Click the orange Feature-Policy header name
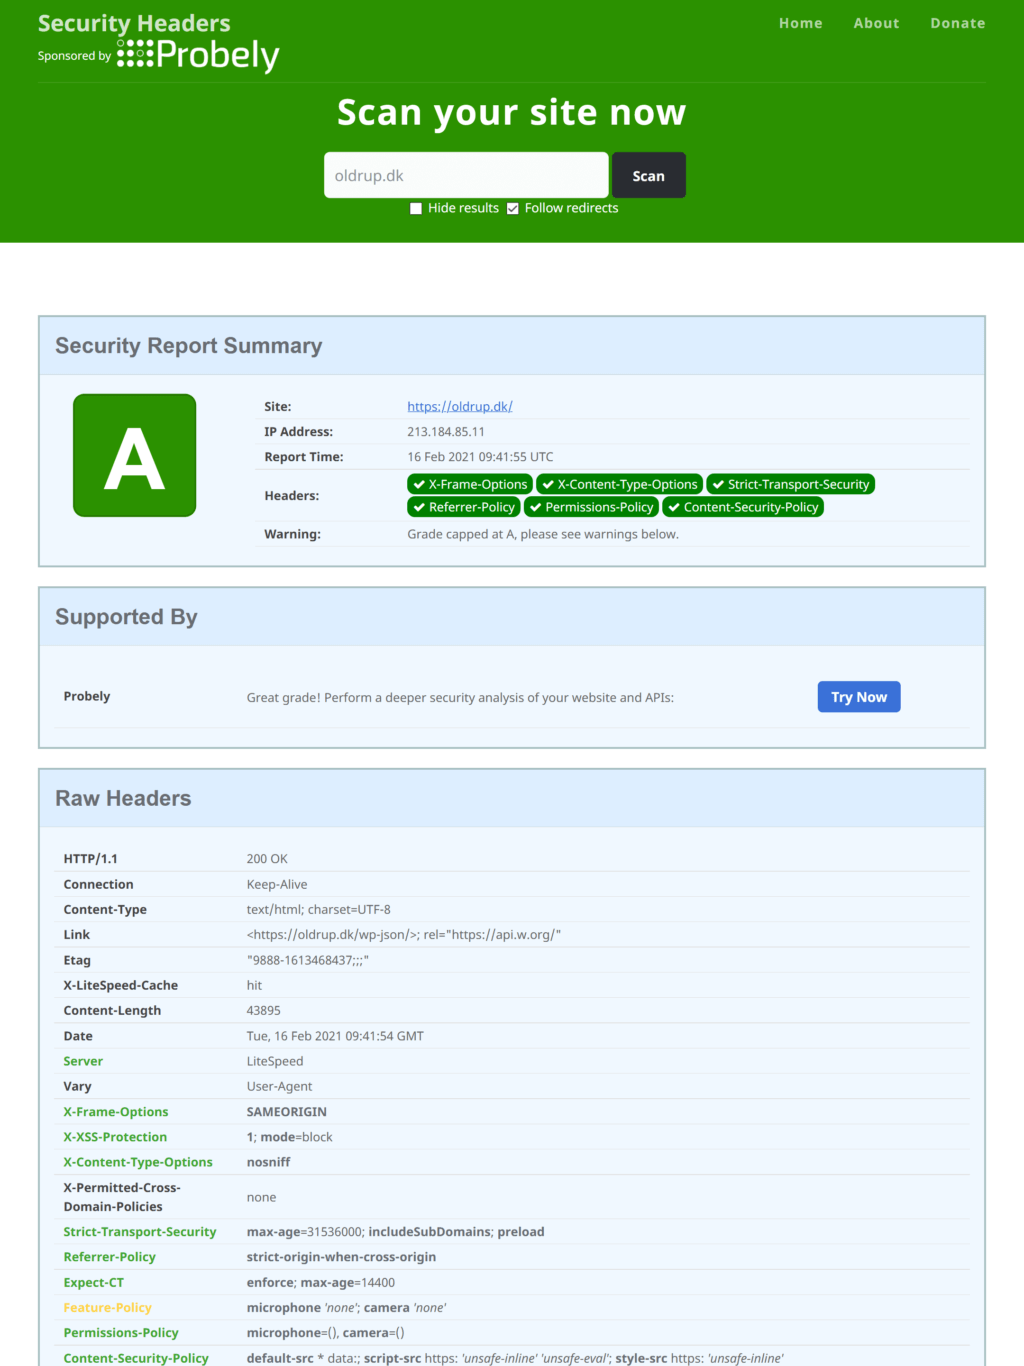 tap(108, 1308)
